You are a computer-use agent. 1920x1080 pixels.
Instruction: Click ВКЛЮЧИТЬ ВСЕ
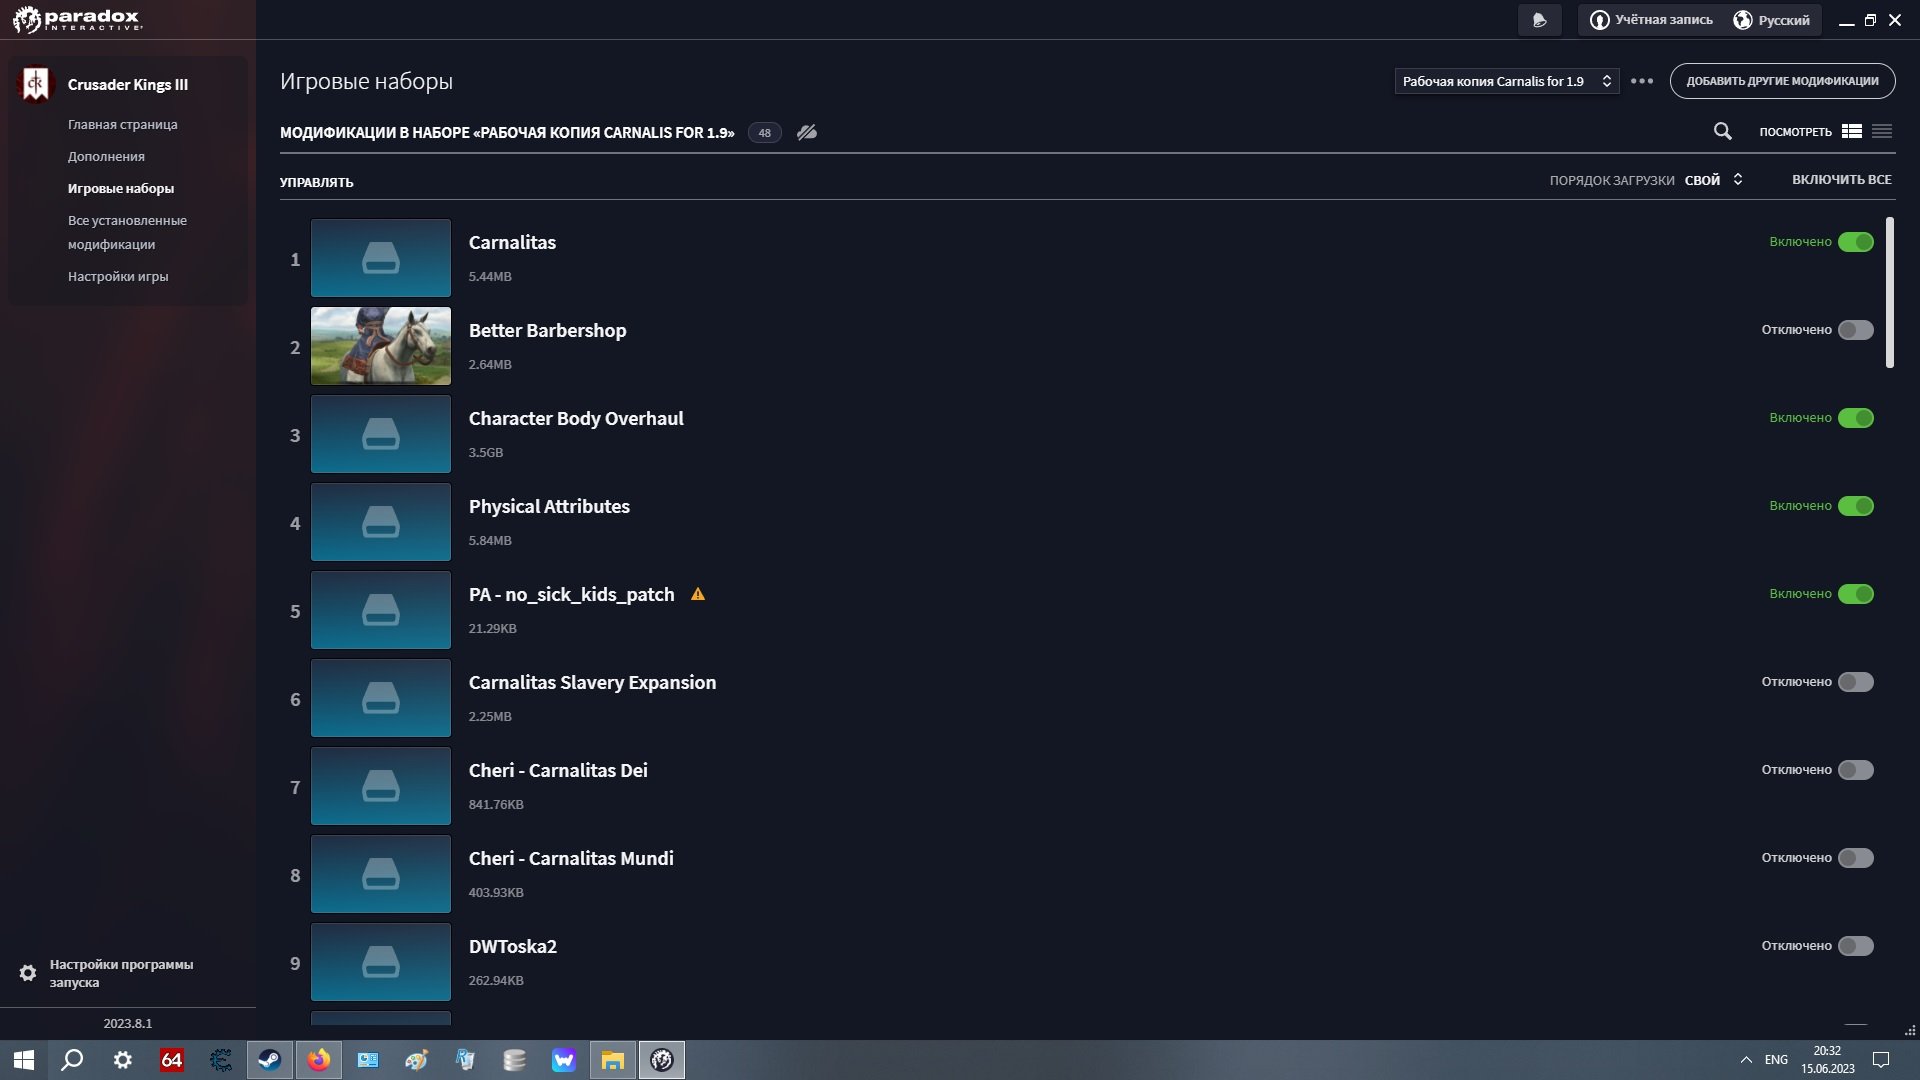(1841, 180)
